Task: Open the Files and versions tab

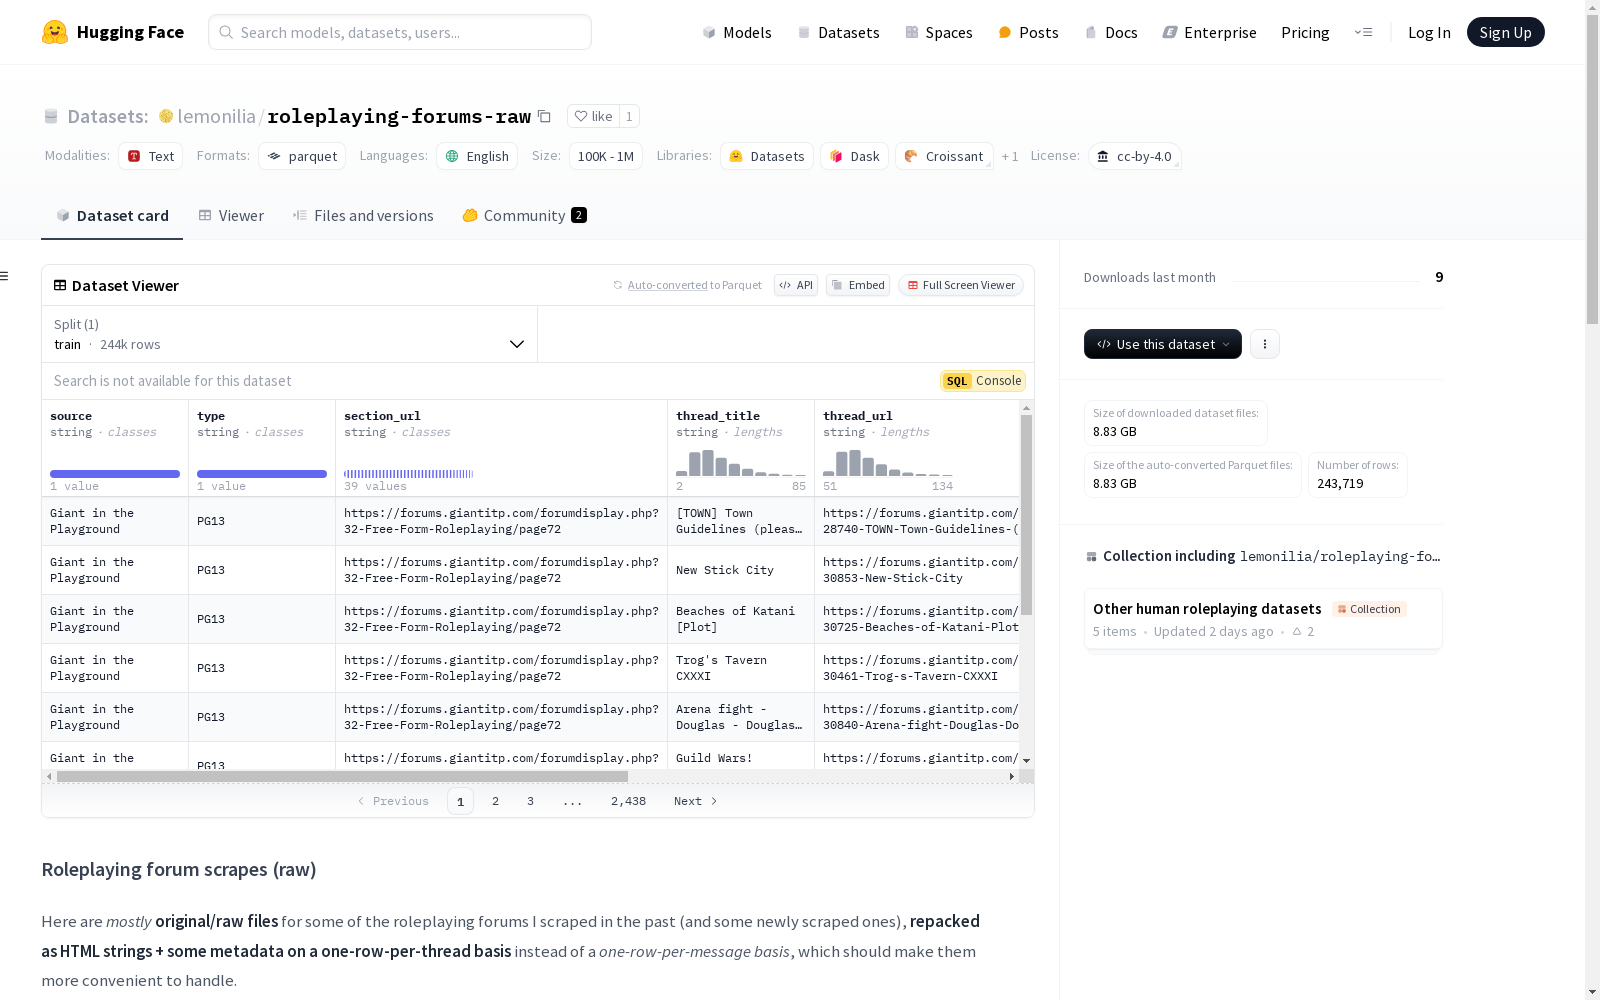Action: [x=363, y=216]
